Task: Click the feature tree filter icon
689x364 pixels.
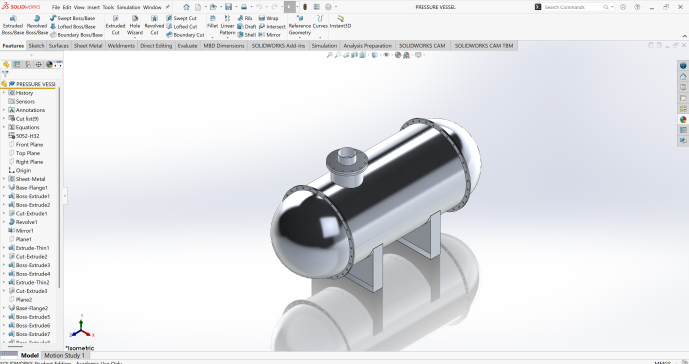Action: 5,74
